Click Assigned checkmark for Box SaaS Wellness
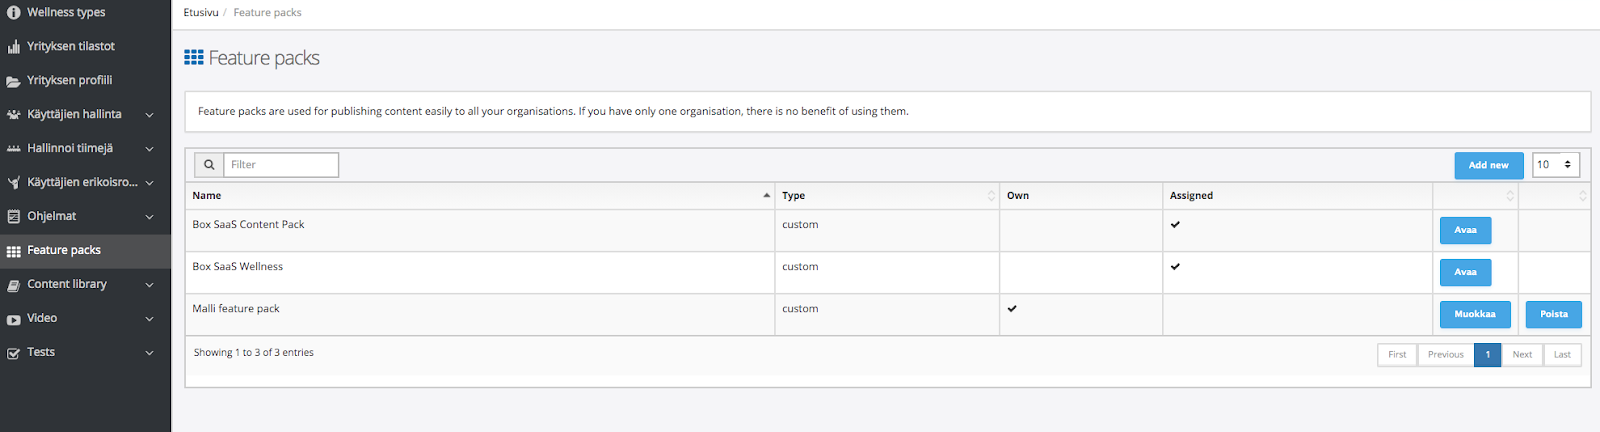Screen dimensions: 1600x432 [1175, 267]
